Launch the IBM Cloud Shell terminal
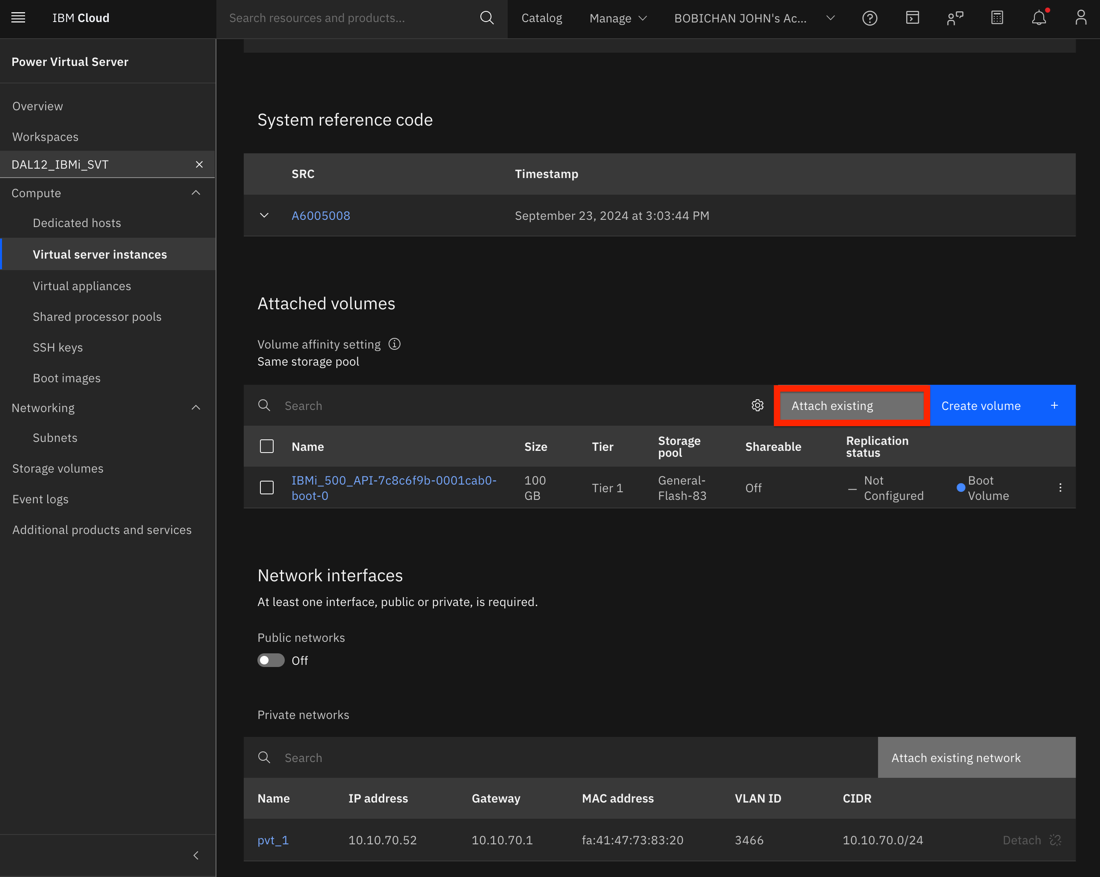Screen dimensions: 1100x877 click(912, 17)
